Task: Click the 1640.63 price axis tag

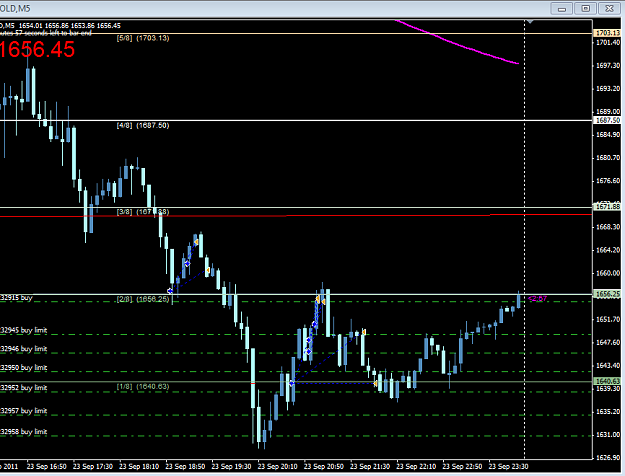Action: [607, 381]
